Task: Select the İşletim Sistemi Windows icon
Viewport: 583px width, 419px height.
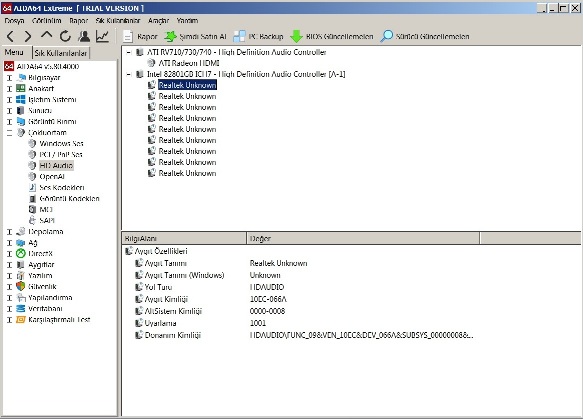Action: click(21, 99)
